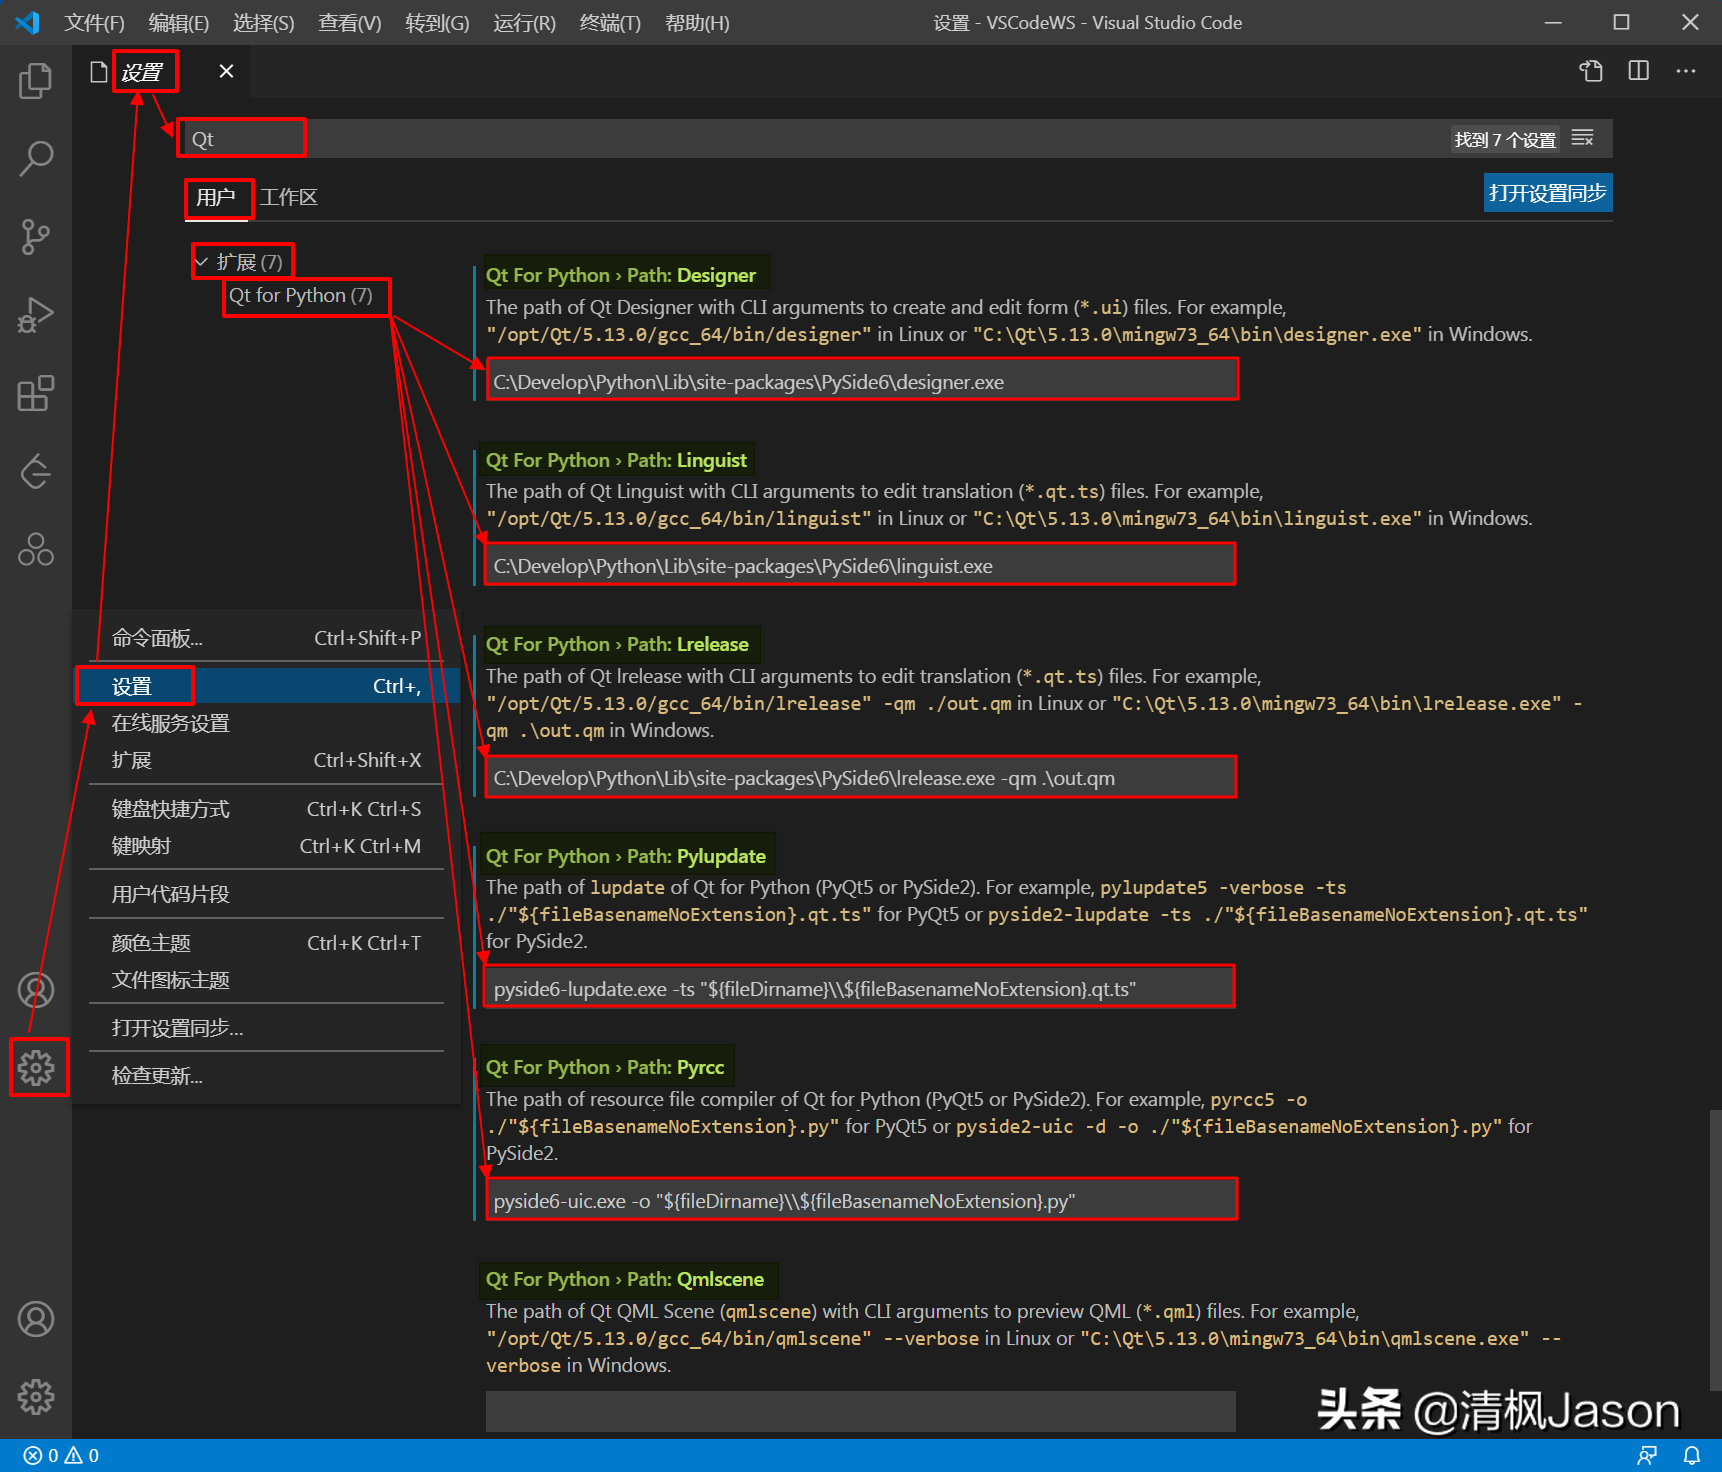The height and width of the screenshot is (1473, 1722).
Task: Open the Run and Debug view
Action: click(36, 315)
